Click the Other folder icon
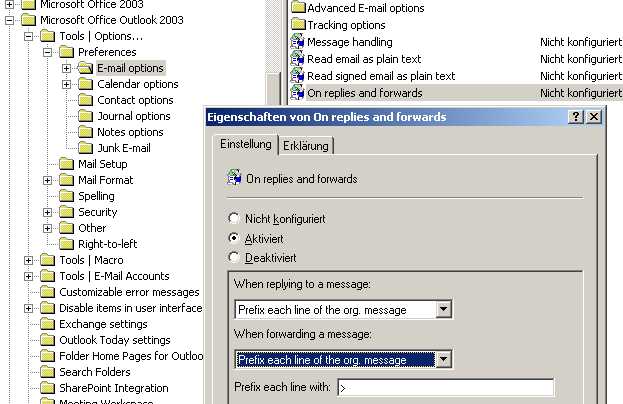The image size is (623, 404). 66,228
